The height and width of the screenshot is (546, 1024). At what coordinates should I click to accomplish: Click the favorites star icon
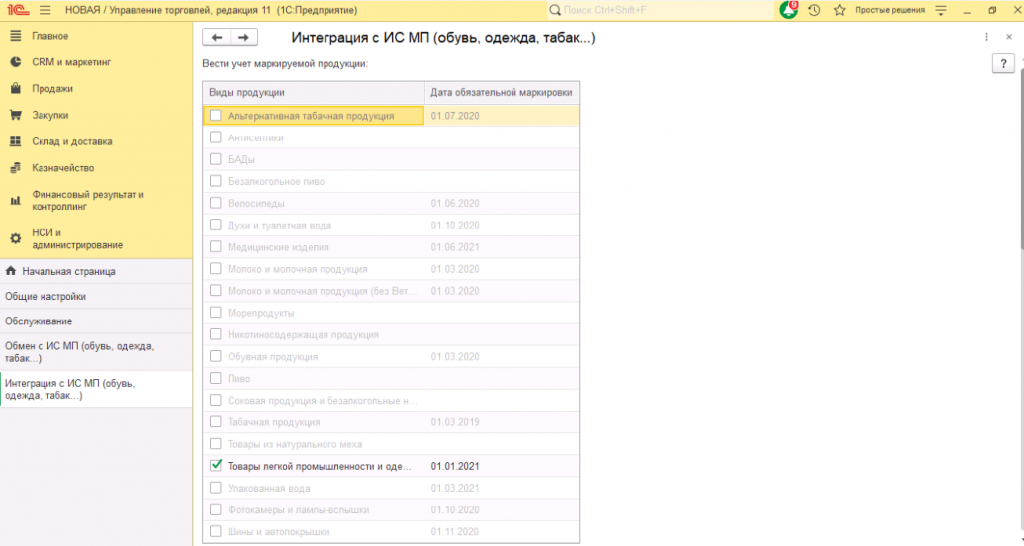(x=840, y=9)
